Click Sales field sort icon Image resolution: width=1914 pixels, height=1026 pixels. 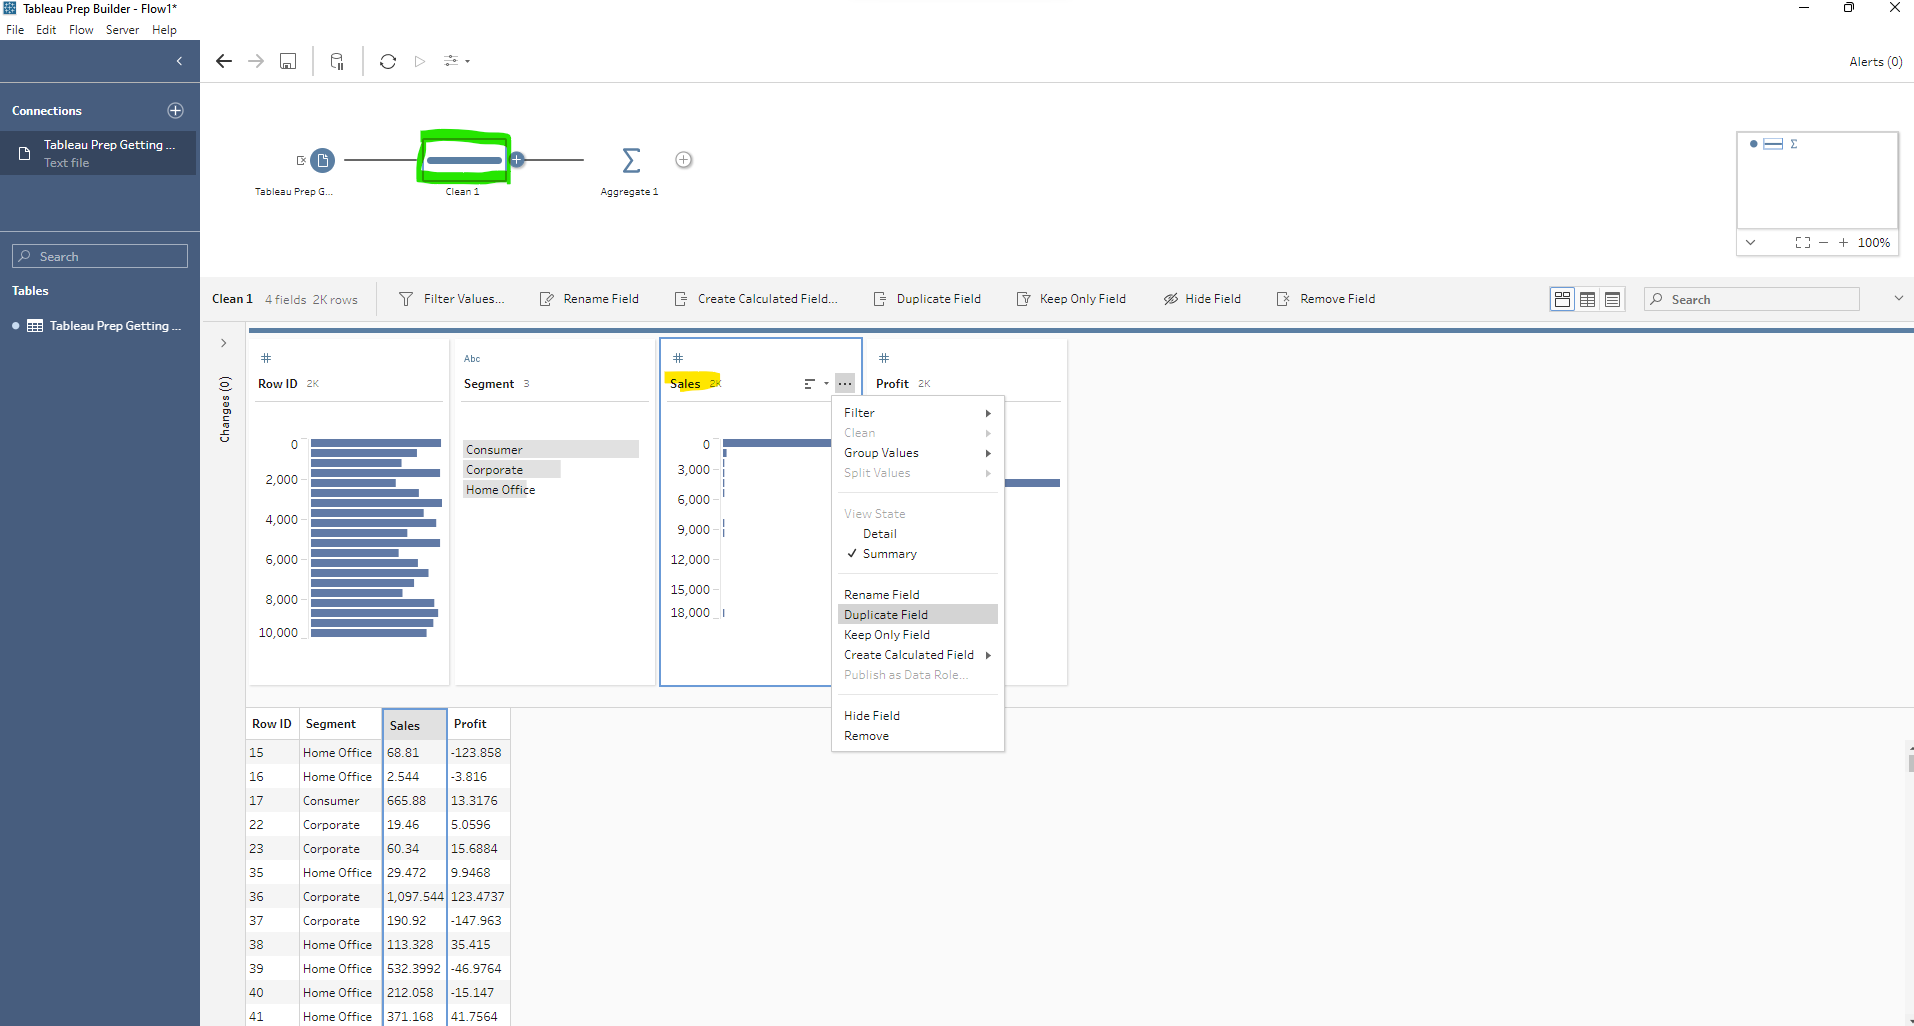pos(810,384)
